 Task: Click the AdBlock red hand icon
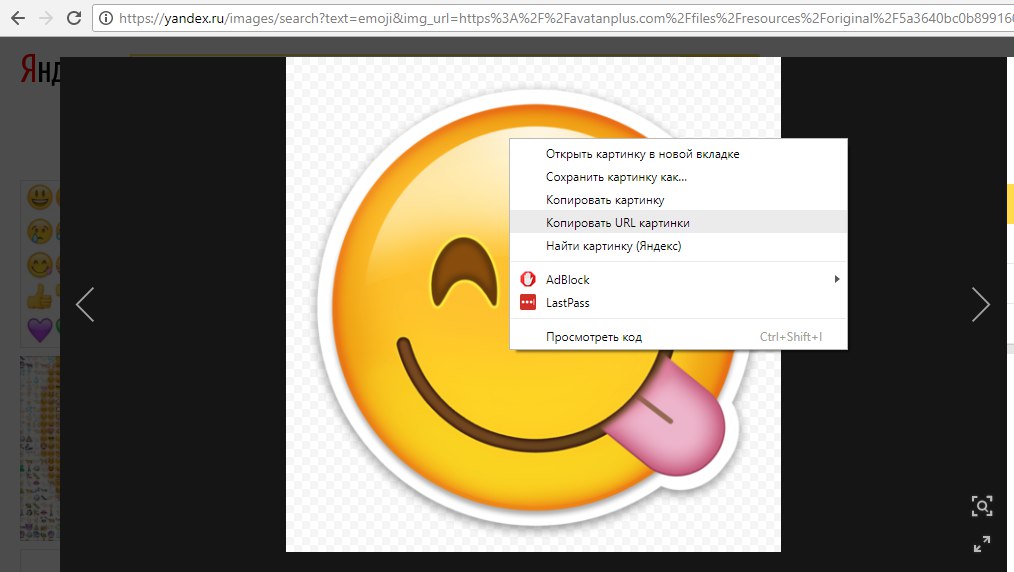coord(528,279)
